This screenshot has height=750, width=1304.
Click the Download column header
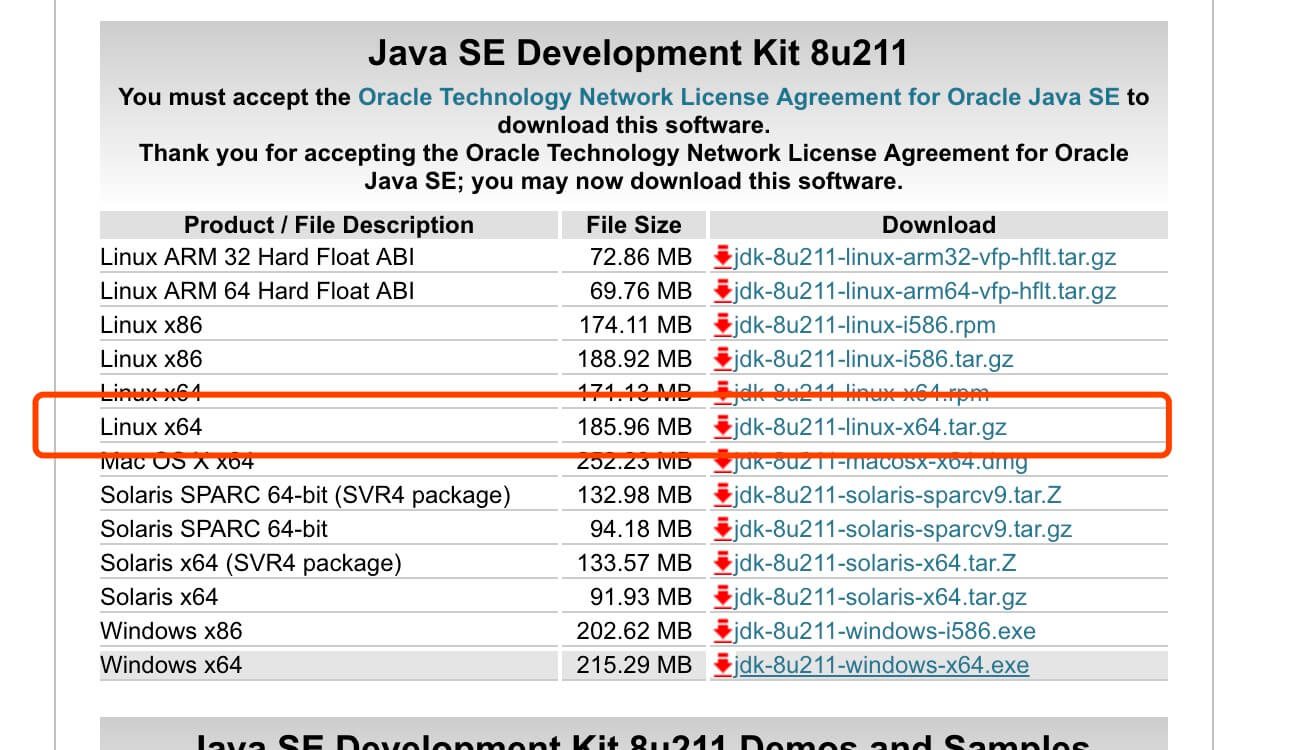[939, 225]
